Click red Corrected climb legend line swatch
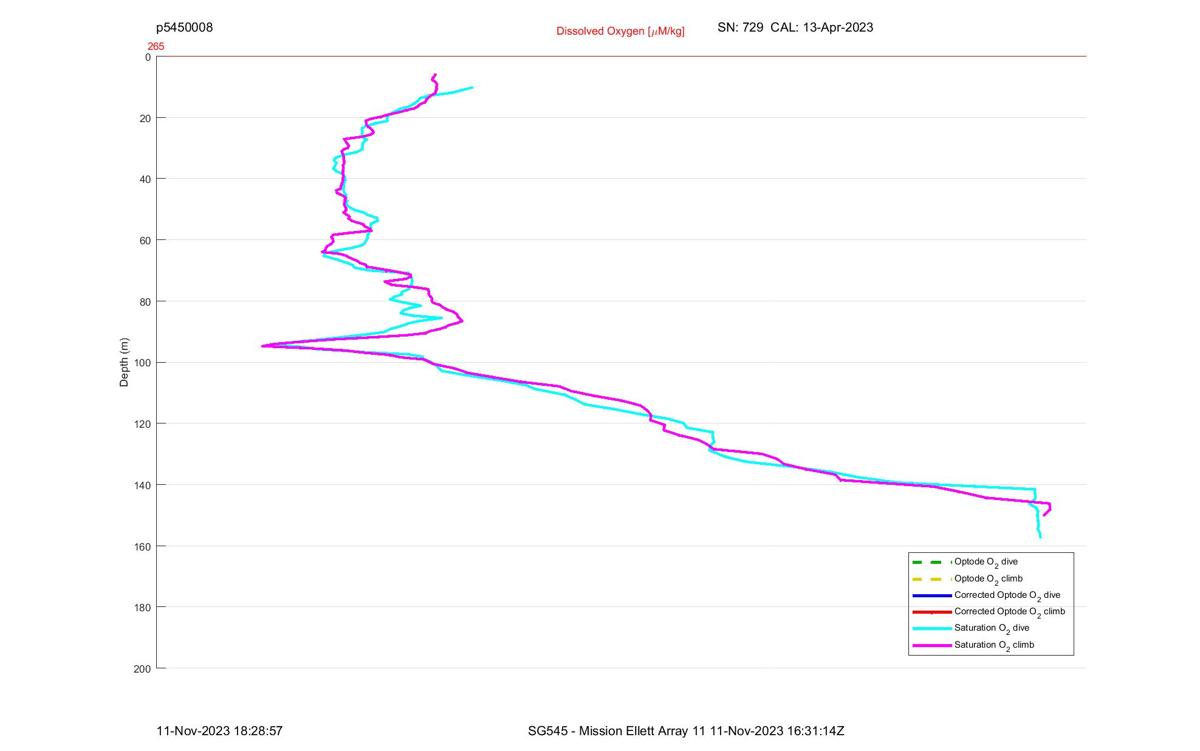 [x=930, y=611]
